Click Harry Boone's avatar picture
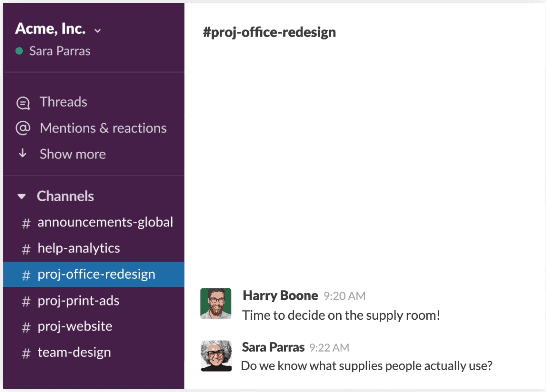Image resolution: width=546 pixels, height=392 pixels. point(216,303)
